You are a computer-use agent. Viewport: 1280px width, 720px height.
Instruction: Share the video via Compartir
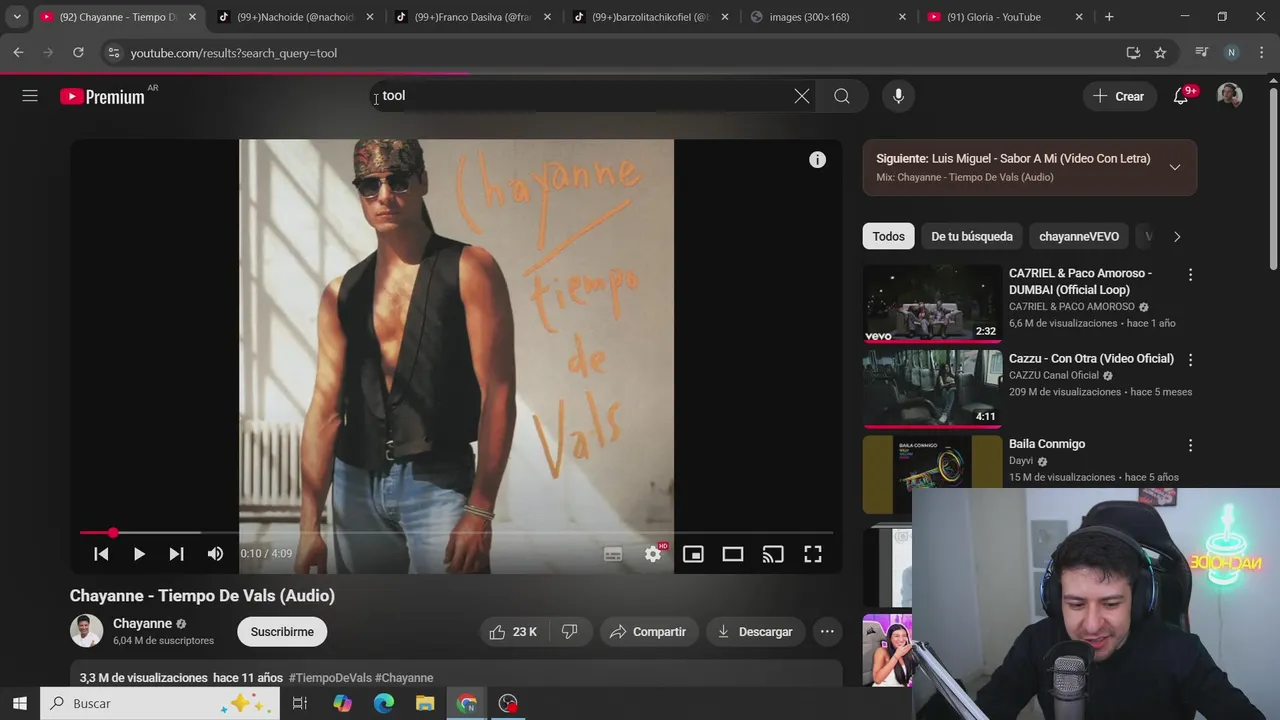click(648, 632)
